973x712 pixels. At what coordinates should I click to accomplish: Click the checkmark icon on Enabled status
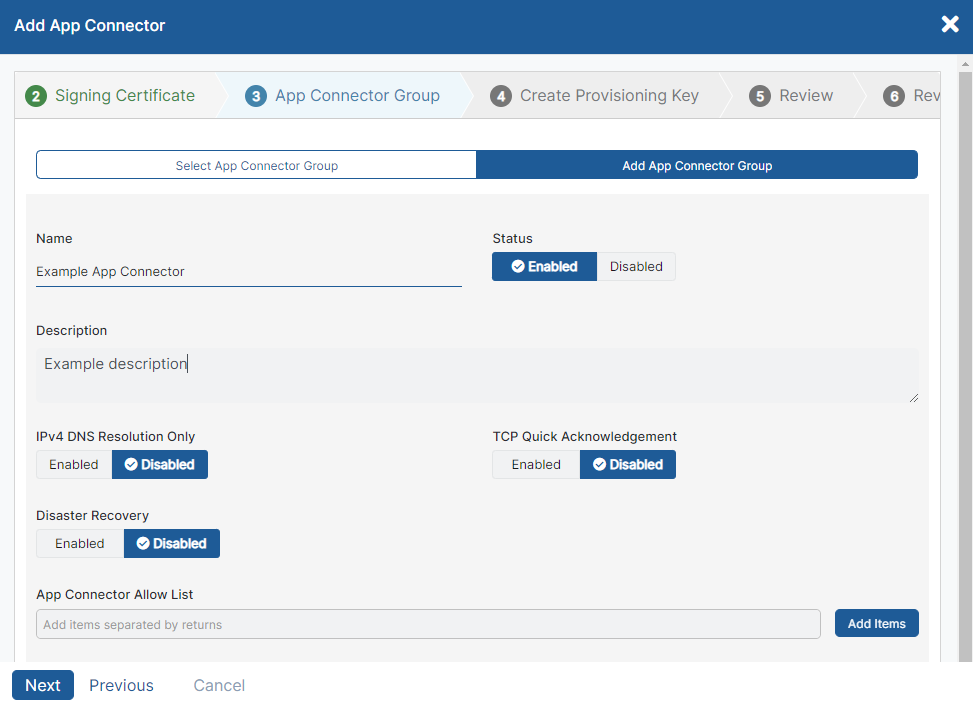[x=516, y=266]
